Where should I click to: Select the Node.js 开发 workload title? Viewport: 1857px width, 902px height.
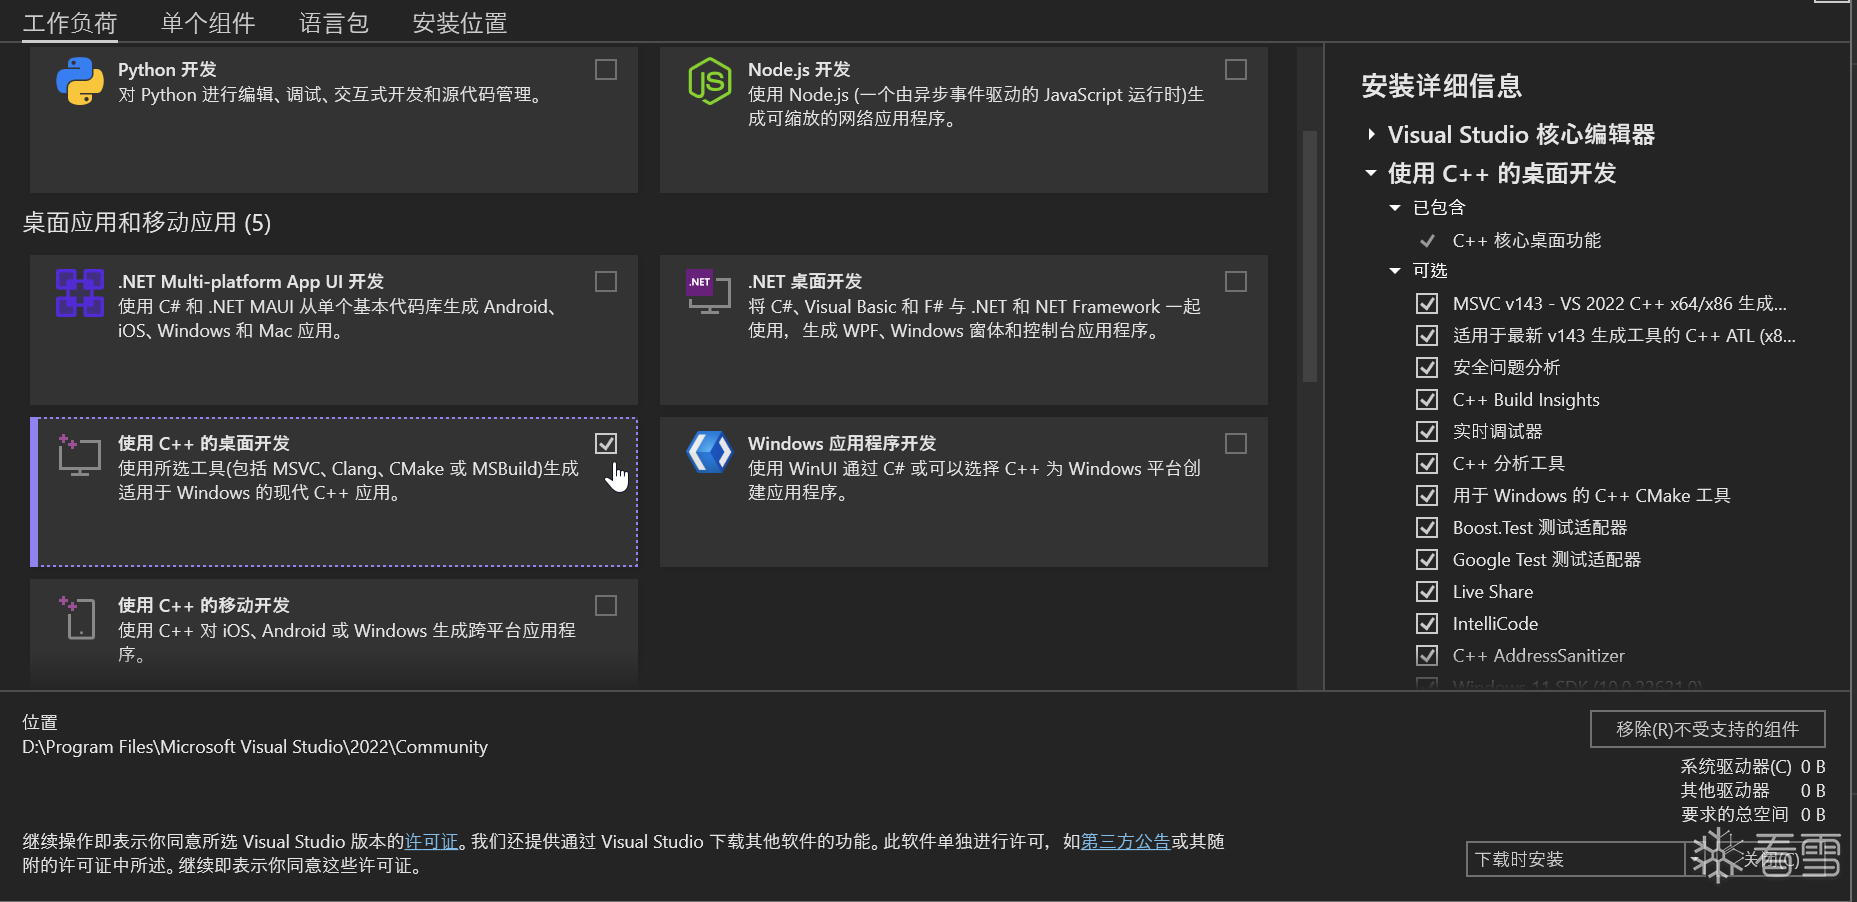point(799,70)
